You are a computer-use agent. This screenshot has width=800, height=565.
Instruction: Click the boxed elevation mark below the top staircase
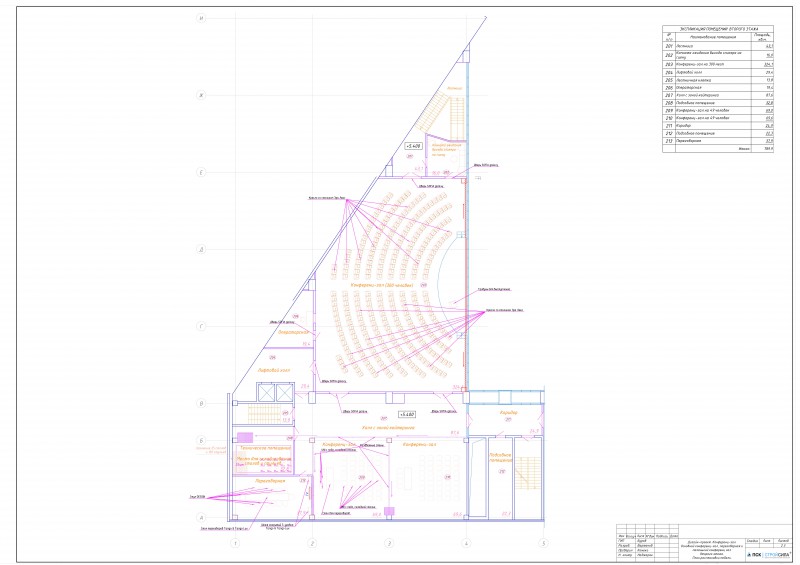414,146
